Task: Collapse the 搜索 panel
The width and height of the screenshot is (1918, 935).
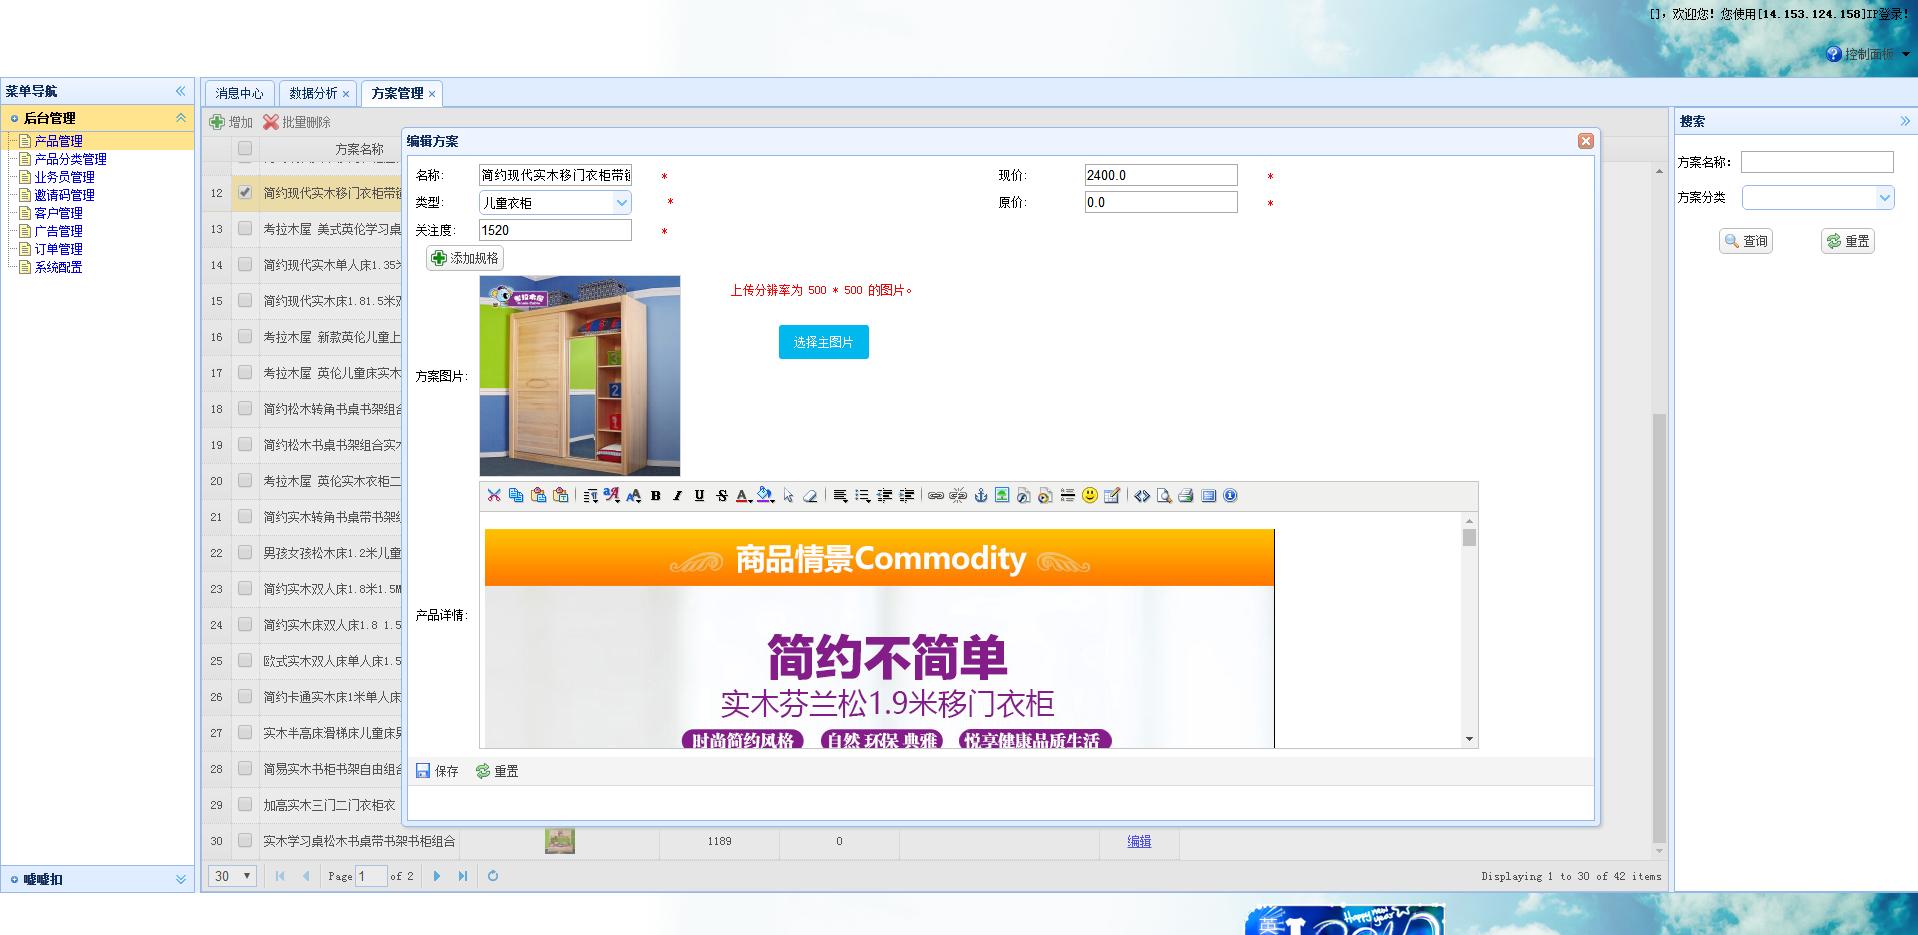Action: pos(1905,121)
